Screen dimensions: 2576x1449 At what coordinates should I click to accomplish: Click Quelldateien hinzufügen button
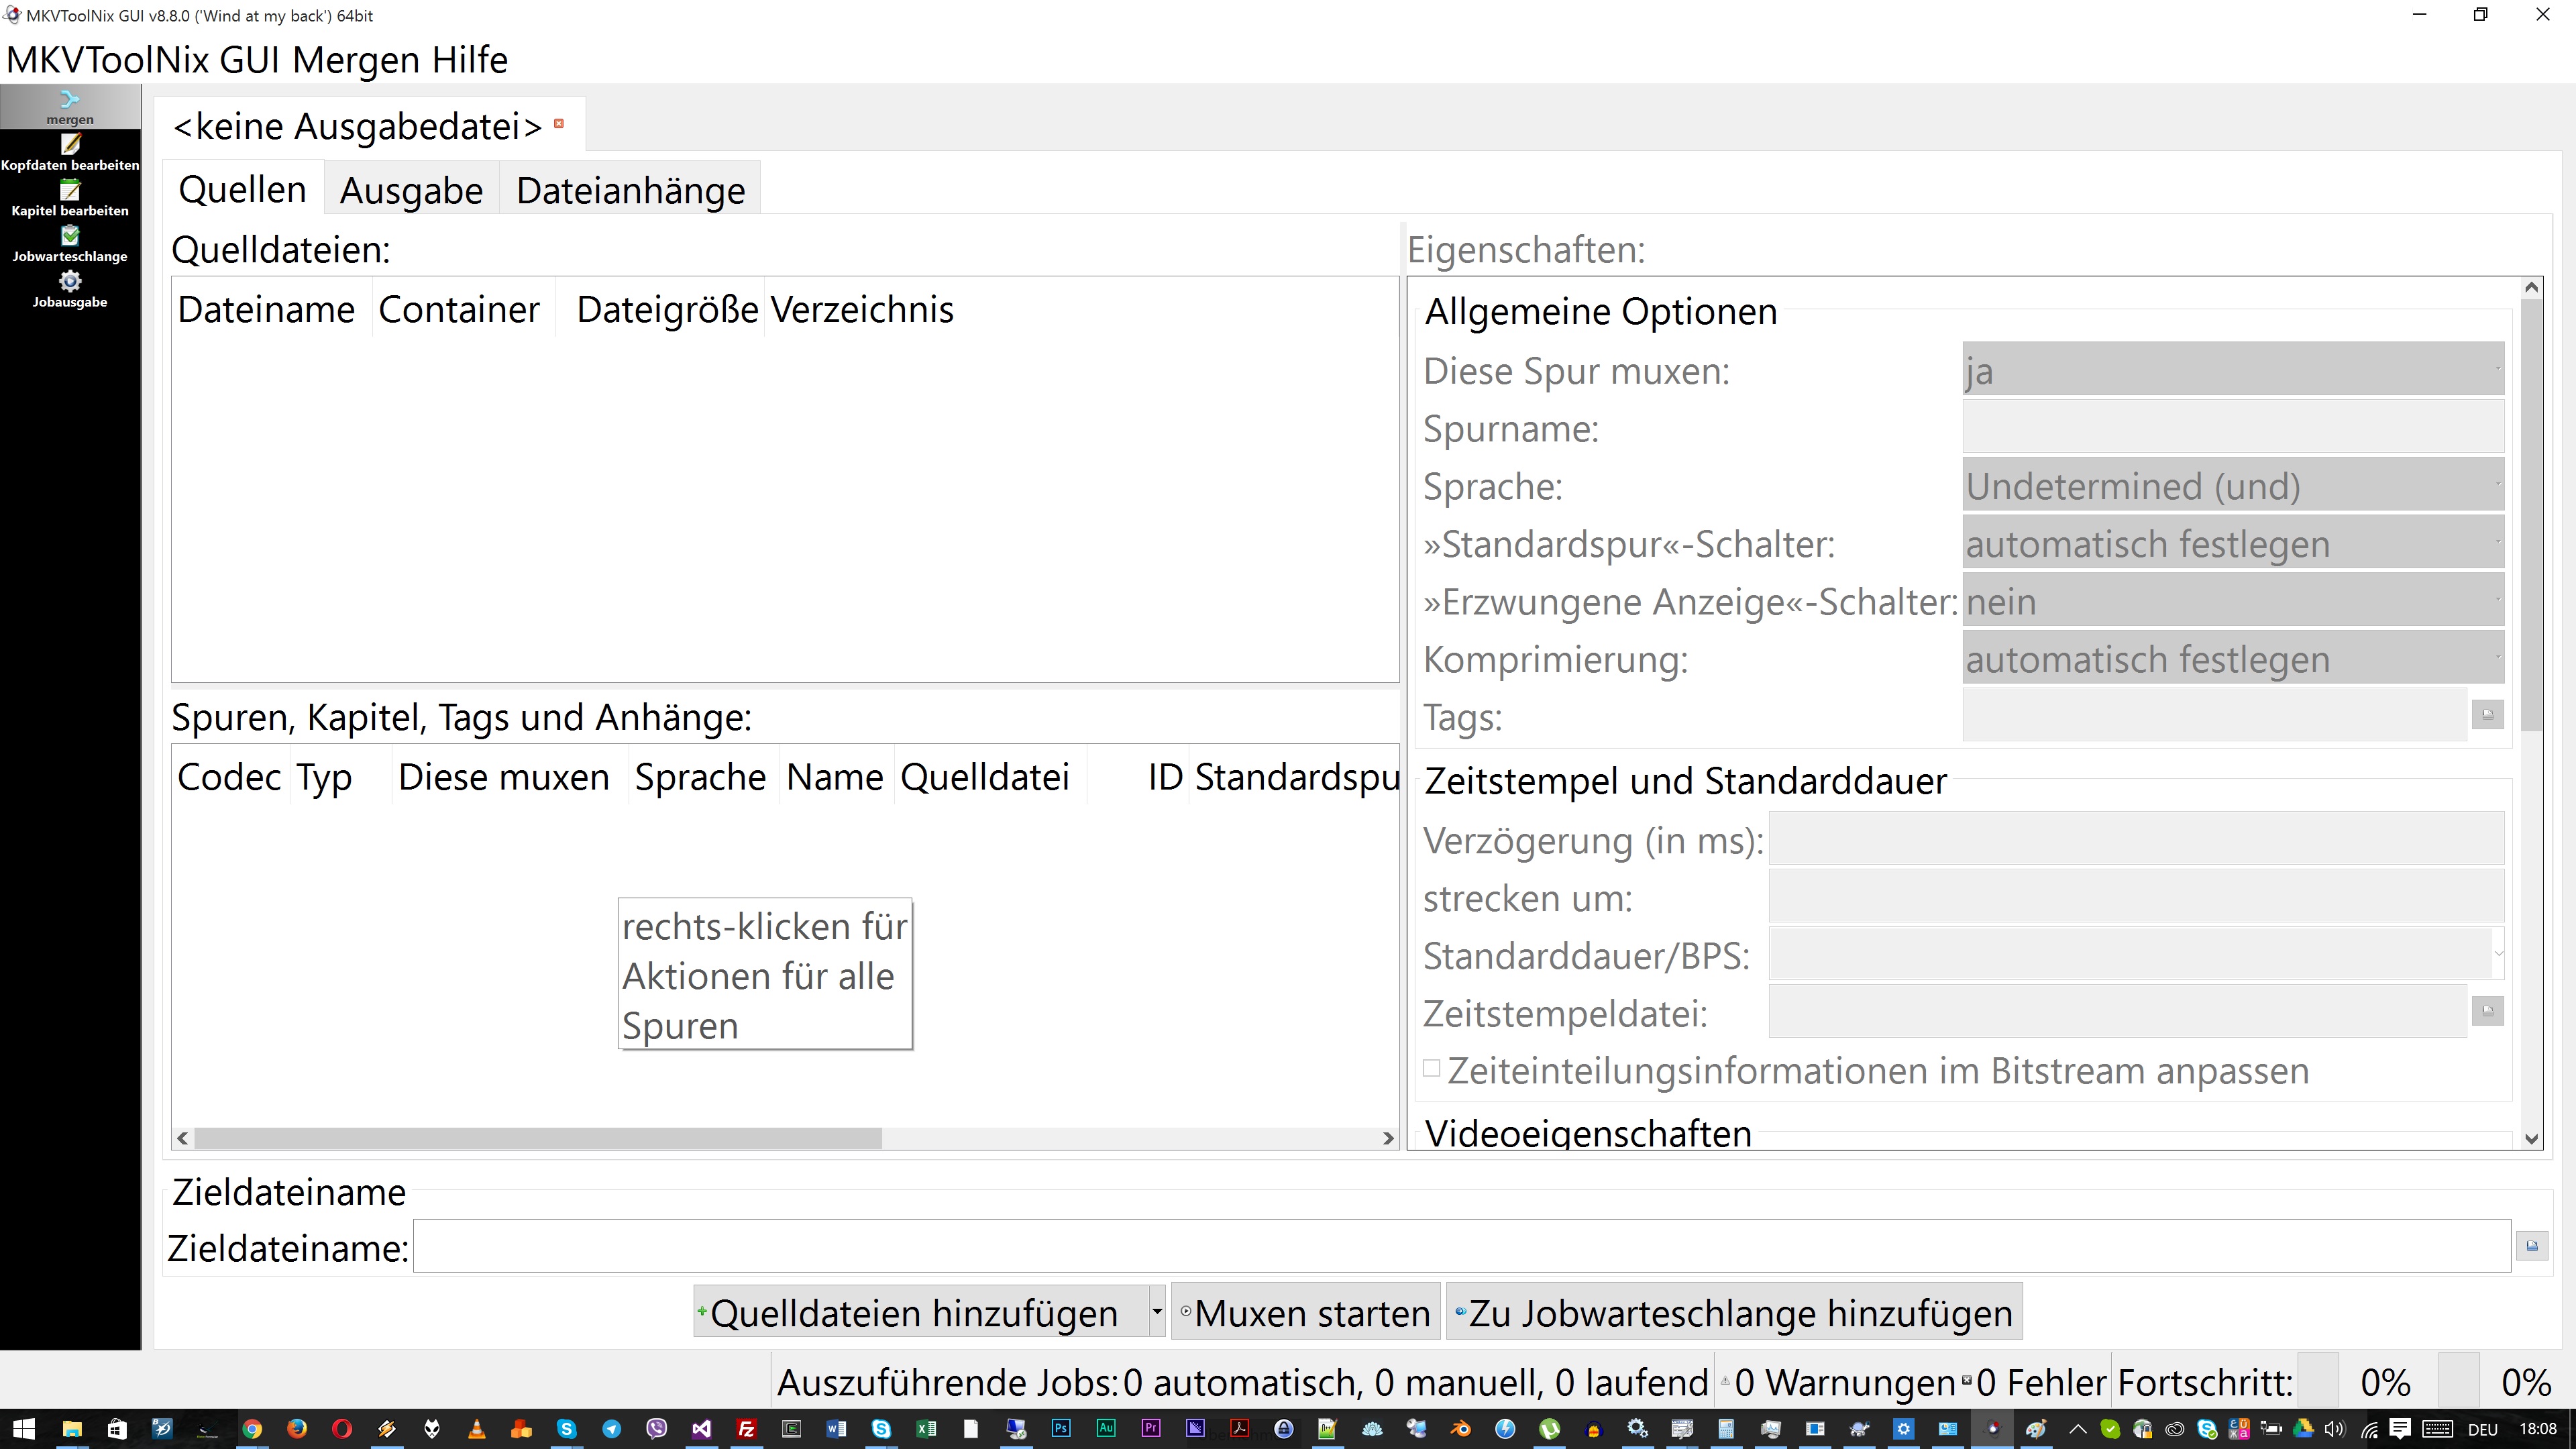click(x=921, y=1311)
